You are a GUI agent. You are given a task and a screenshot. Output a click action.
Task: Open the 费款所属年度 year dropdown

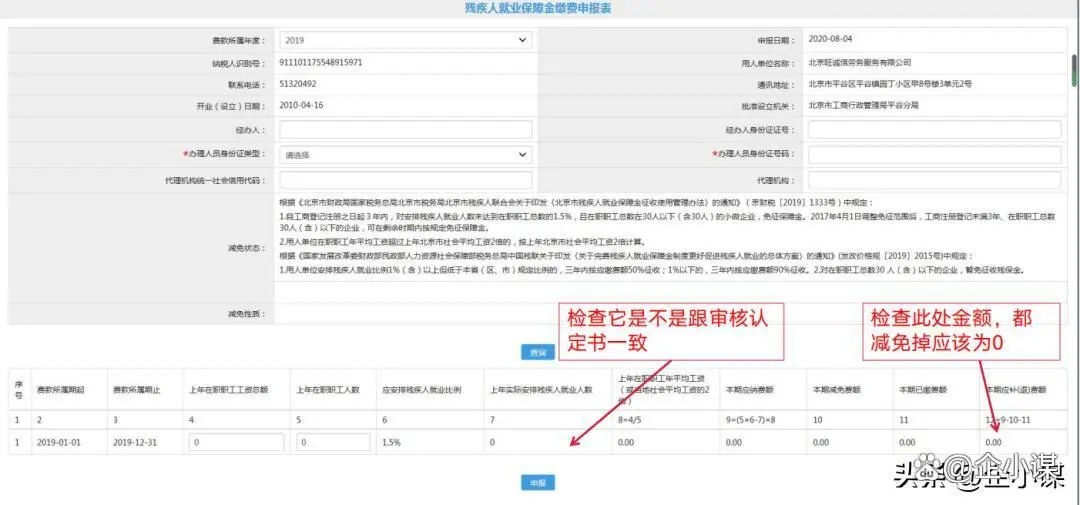click(x=405, y=40)
